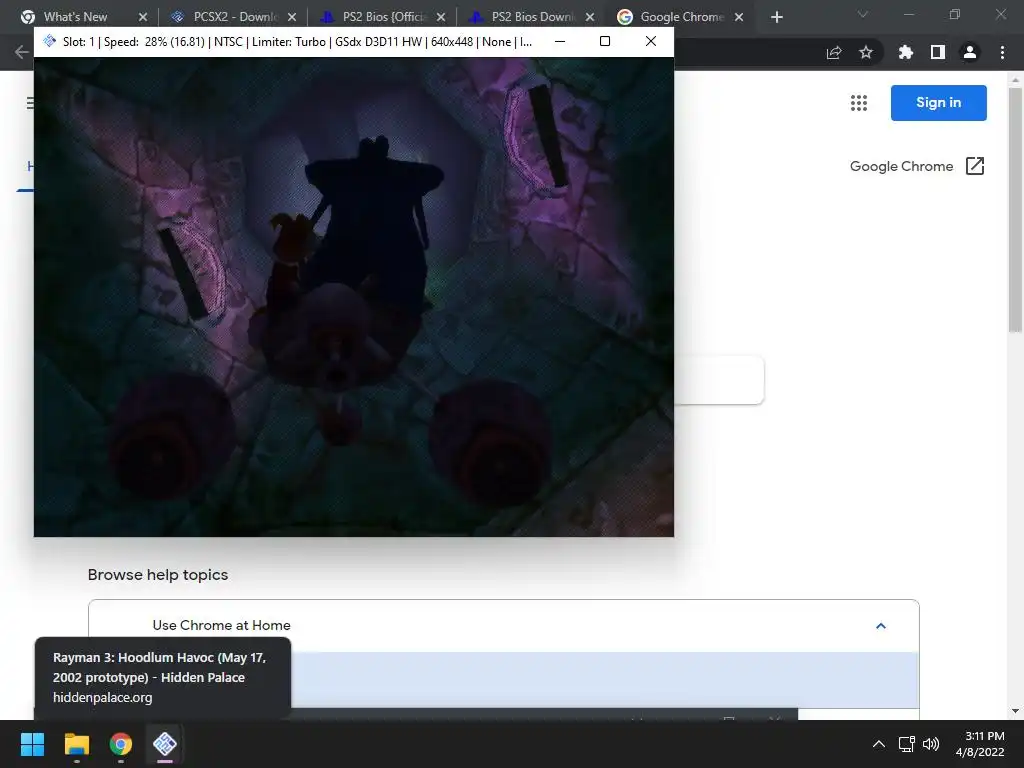Open Chrome from the taskbar
The width and height of the screenshot is (1024, 768).
(121, 744)
